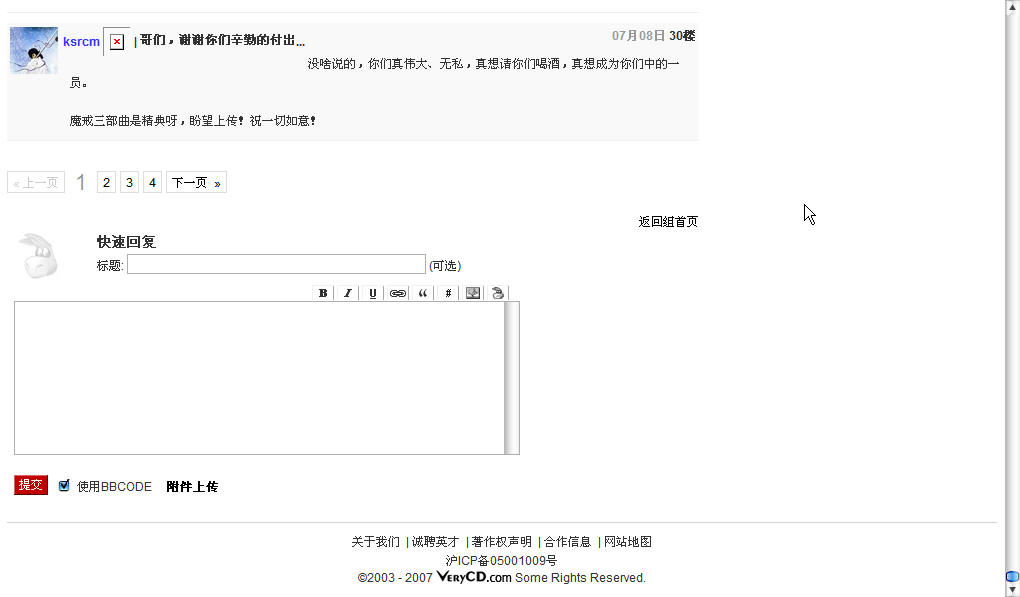Click the post title 哥们，谢谢你们辛勤的付出

pyautogui.click(x=222, y=40)
